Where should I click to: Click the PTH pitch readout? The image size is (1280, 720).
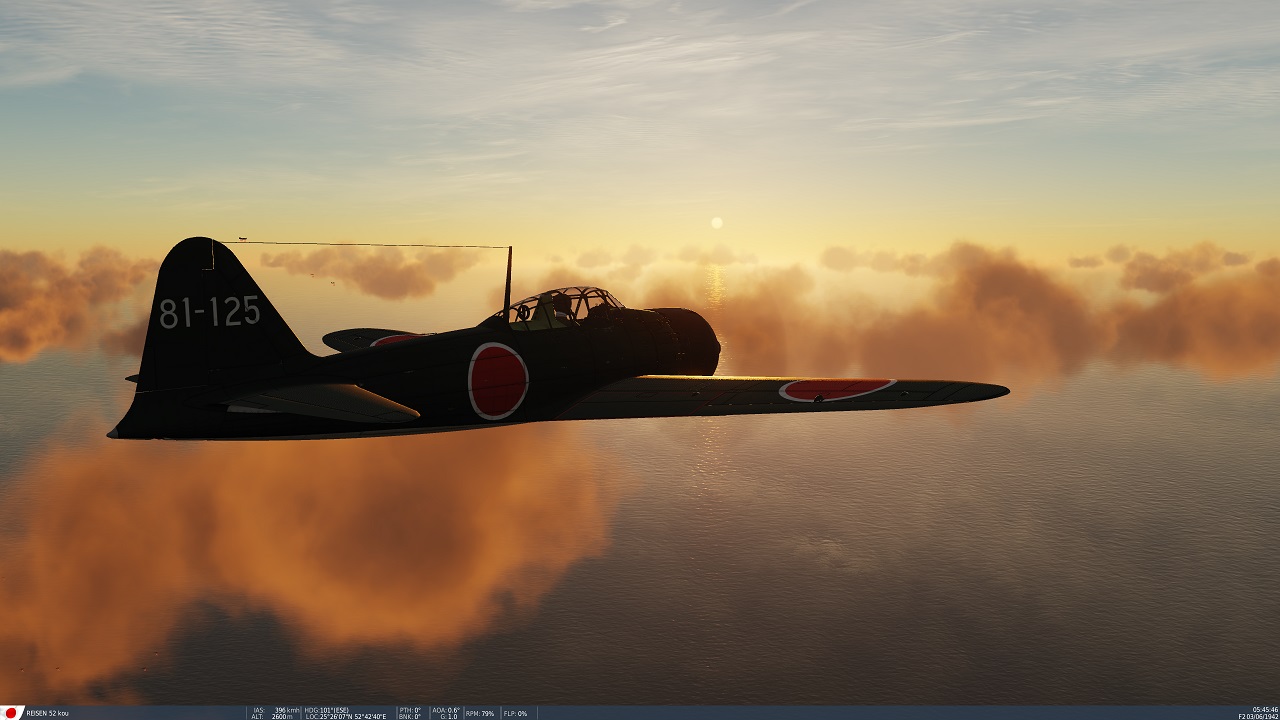[x=410, y=710]
